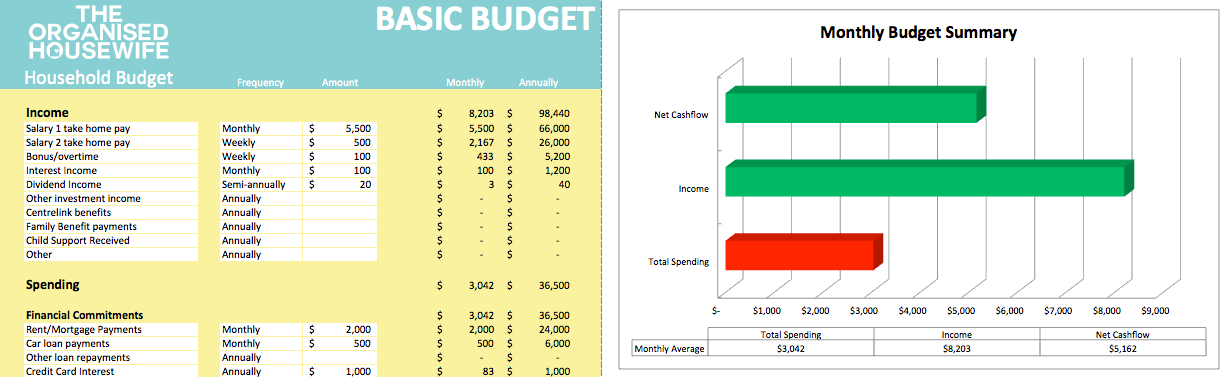The width and height of the screenshot is (1225, 377).
Task: Select the Credit Card Interest frequency cell
Action: coord(260,372)
